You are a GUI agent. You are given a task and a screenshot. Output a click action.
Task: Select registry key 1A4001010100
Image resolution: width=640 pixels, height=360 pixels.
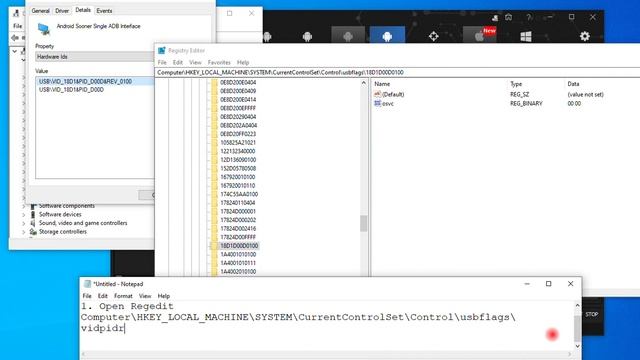pyautogui.click(x=238, y=254)
